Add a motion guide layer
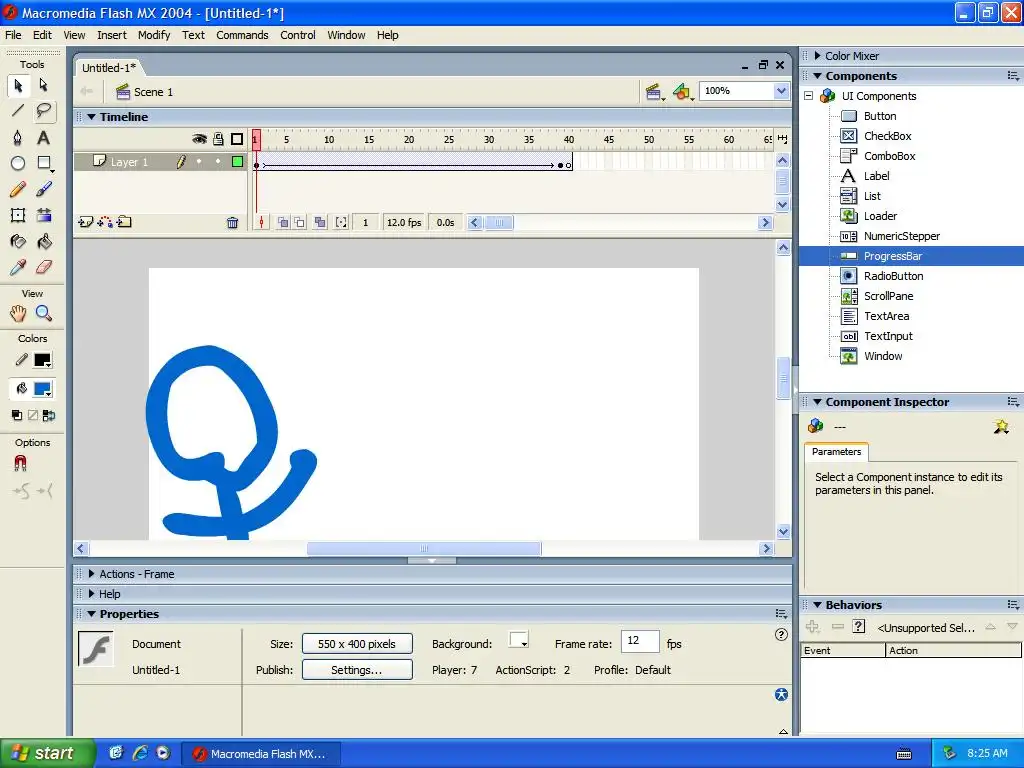1024x768 pixels. (104, 222)
